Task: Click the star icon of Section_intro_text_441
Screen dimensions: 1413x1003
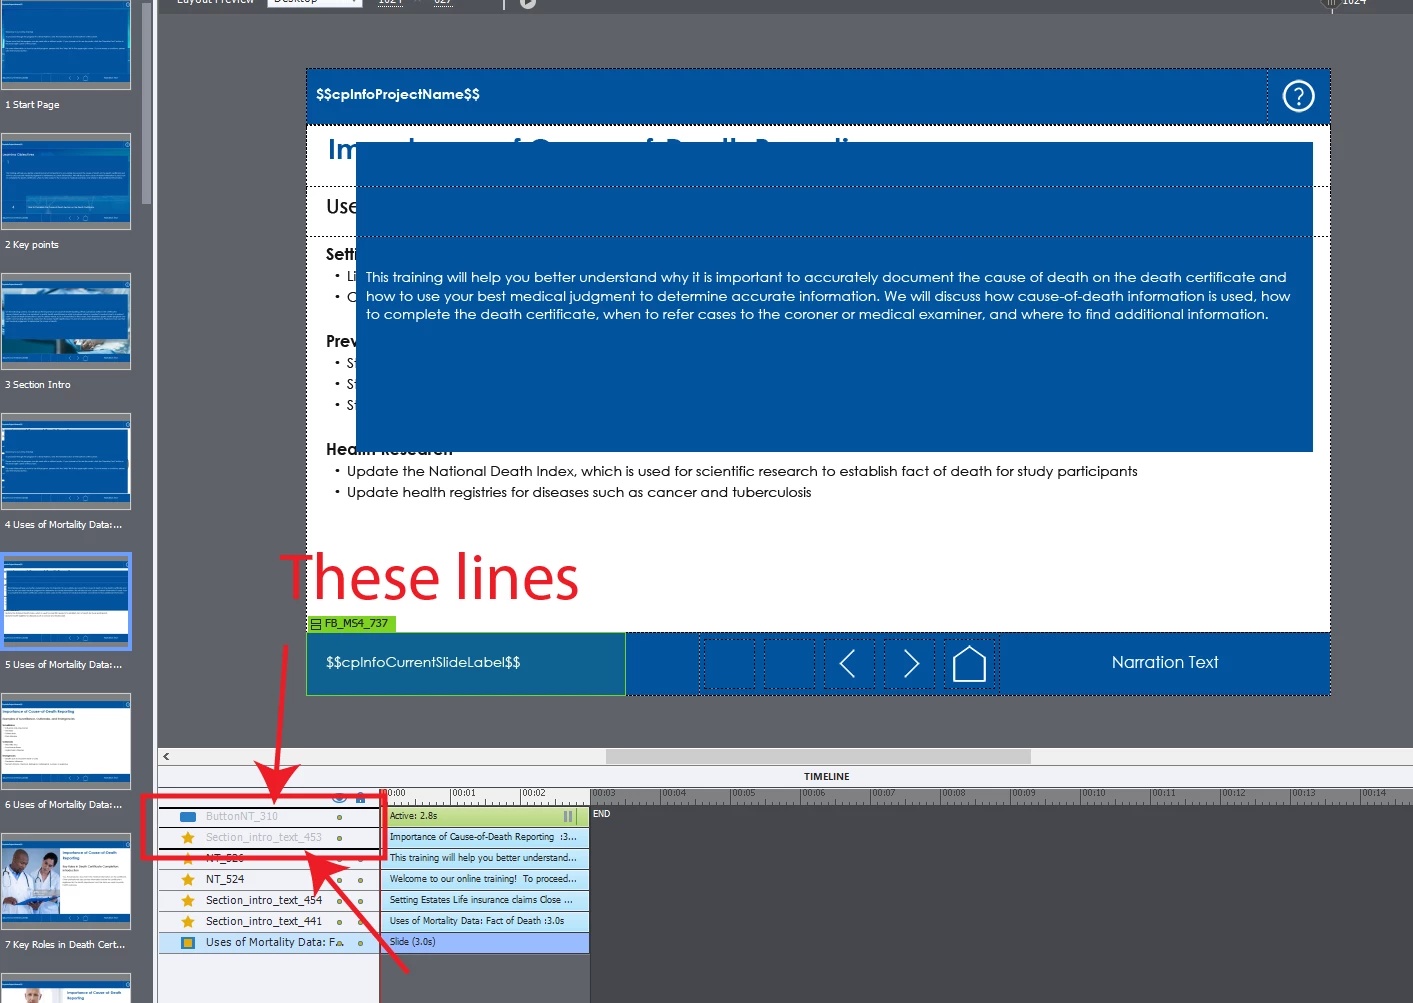Action: (x=187, y=922)
